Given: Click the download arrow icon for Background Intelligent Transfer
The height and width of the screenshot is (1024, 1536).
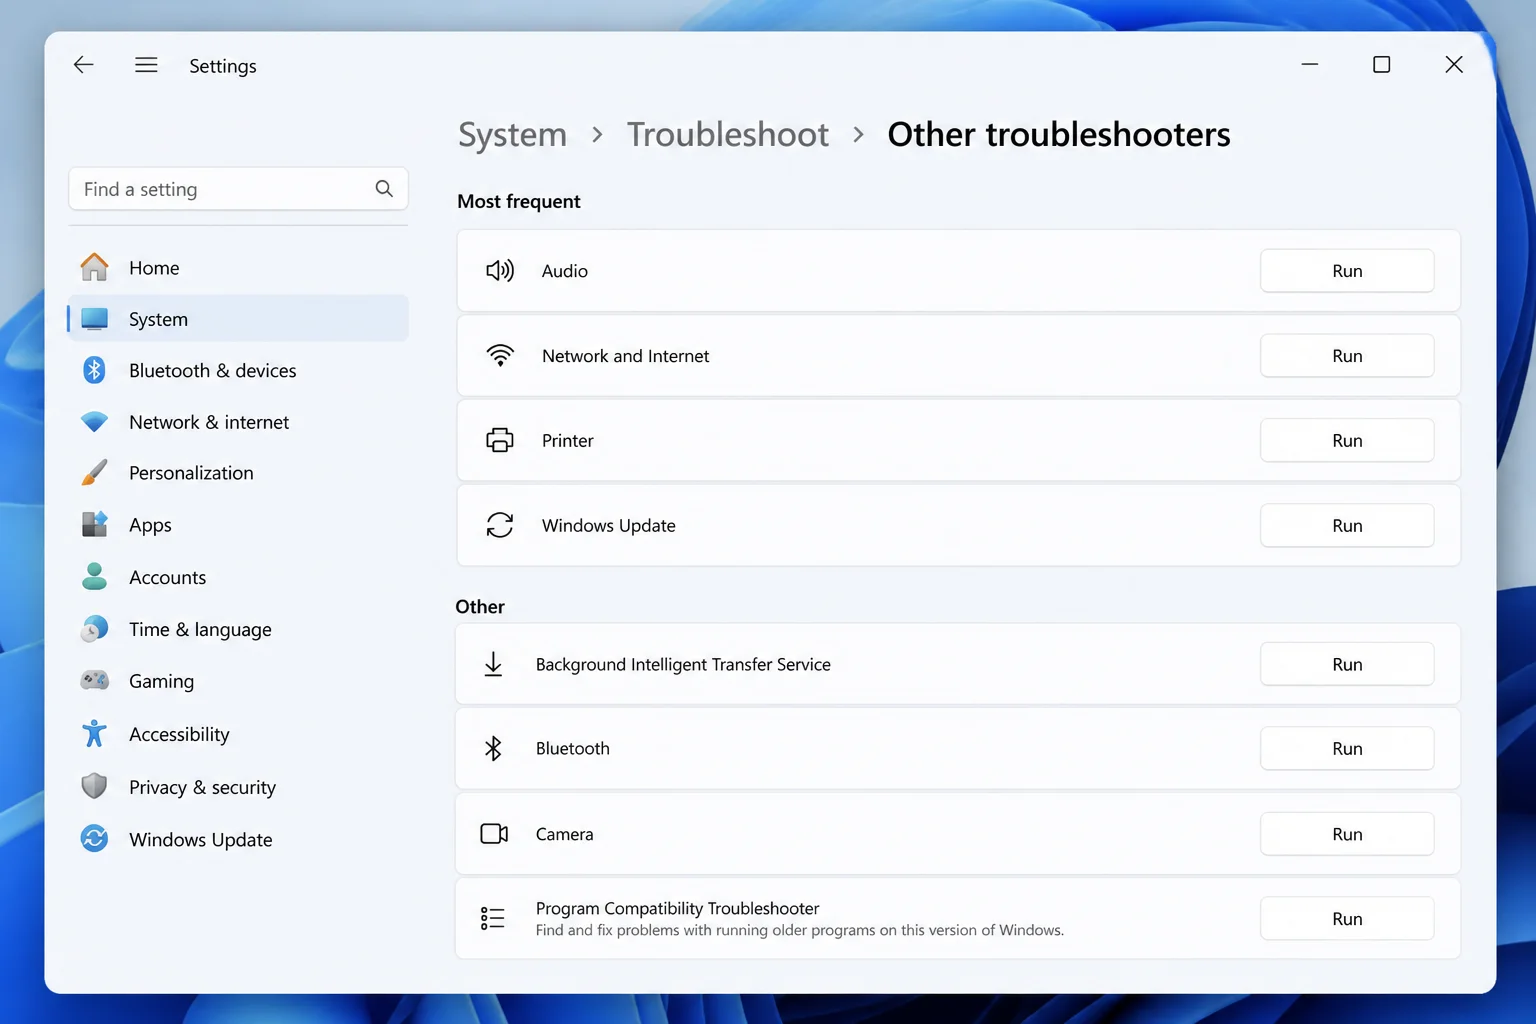Looking at the screenshot, I should [x=493, y=664].
